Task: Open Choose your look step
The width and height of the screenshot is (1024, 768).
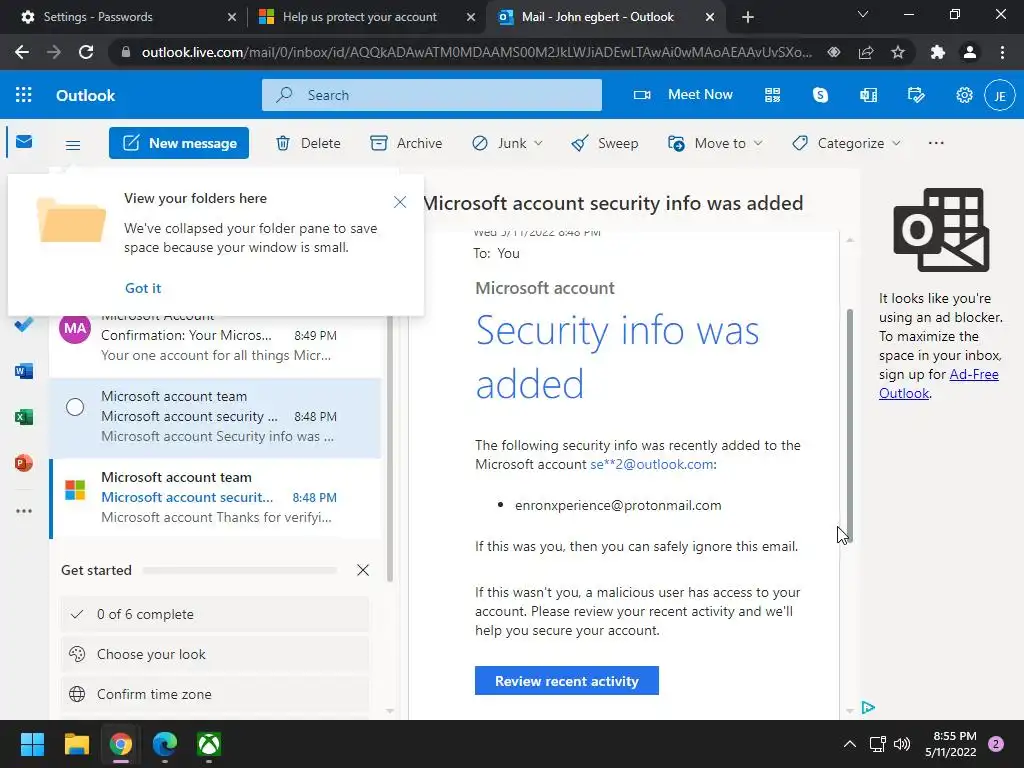Action: 215,654
